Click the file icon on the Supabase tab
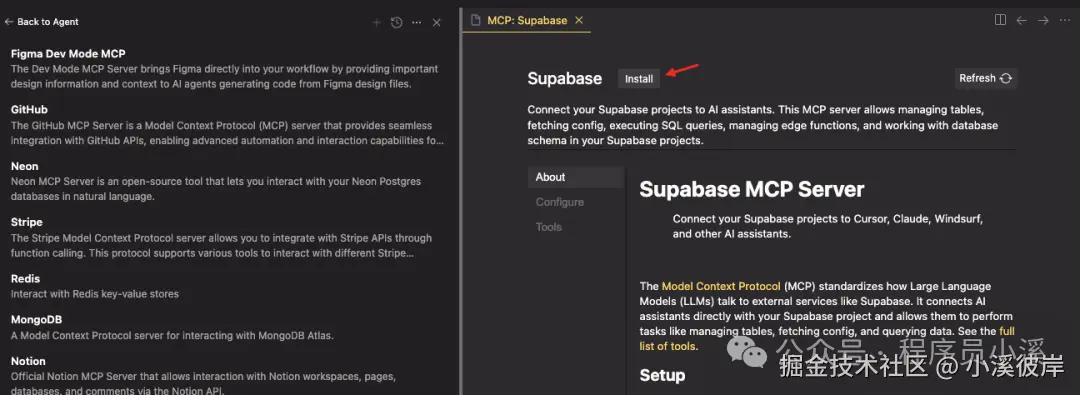 click(475, 21)
